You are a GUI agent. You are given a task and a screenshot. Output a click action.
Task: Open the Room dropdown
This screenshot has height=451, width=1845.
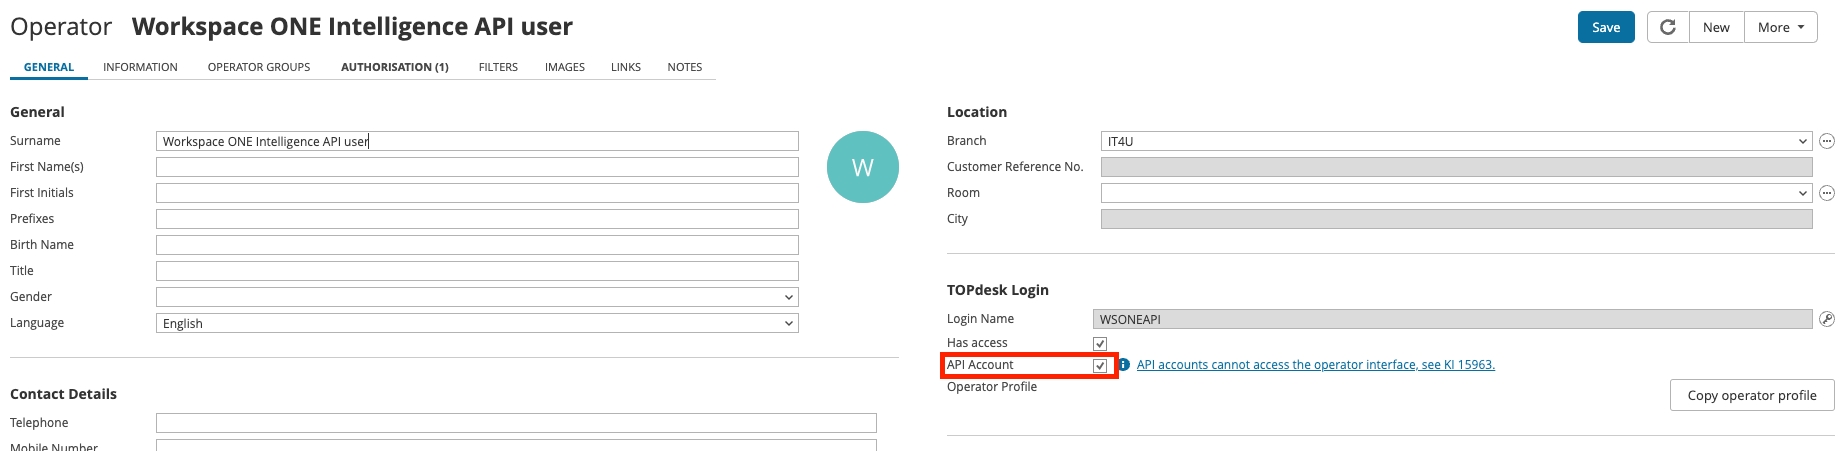coord(1456,193)
